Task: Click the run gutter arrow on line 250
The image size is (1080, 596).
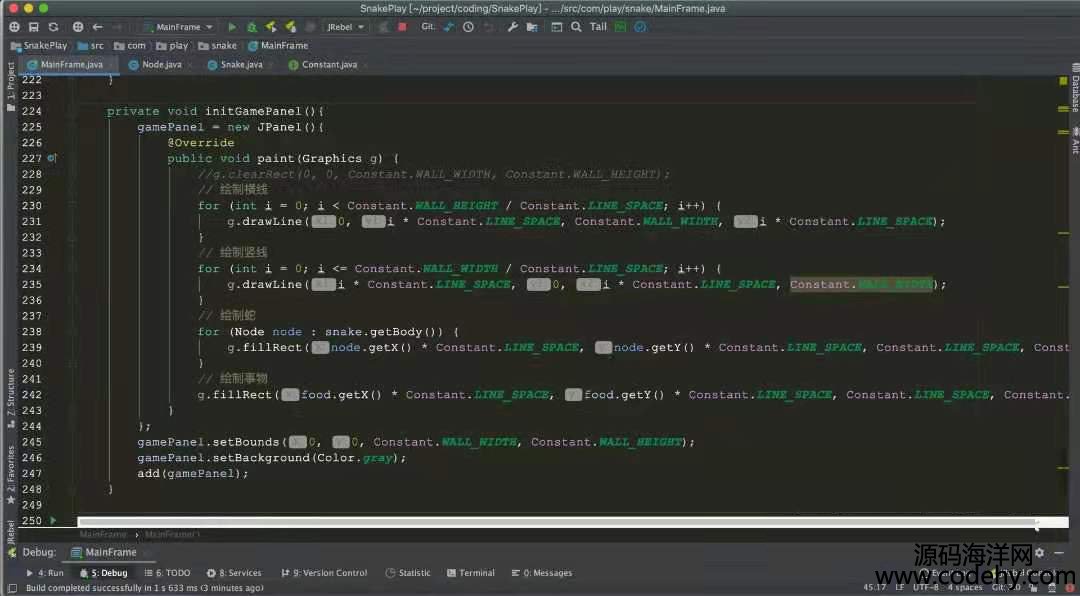Action: point(53,521)
